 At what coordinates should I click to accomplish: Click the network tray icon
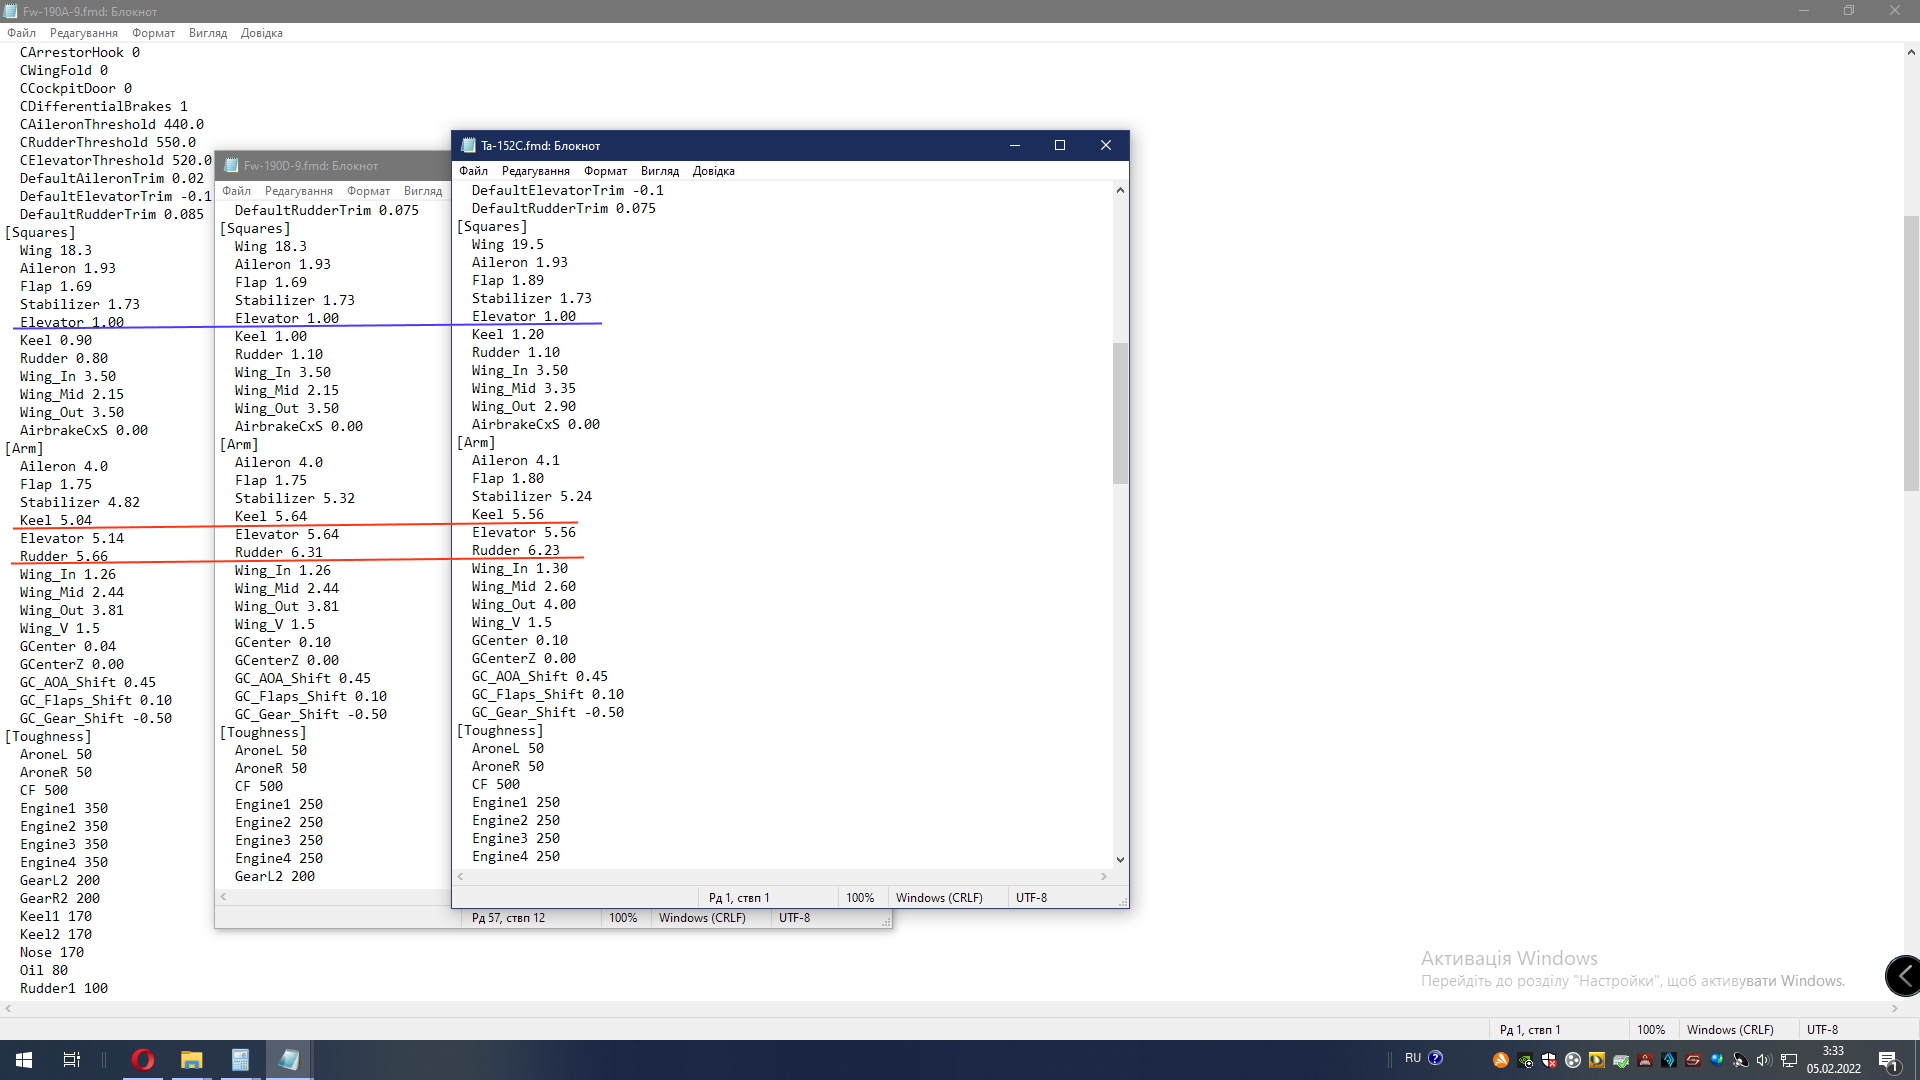[x=1789, y=1060]
